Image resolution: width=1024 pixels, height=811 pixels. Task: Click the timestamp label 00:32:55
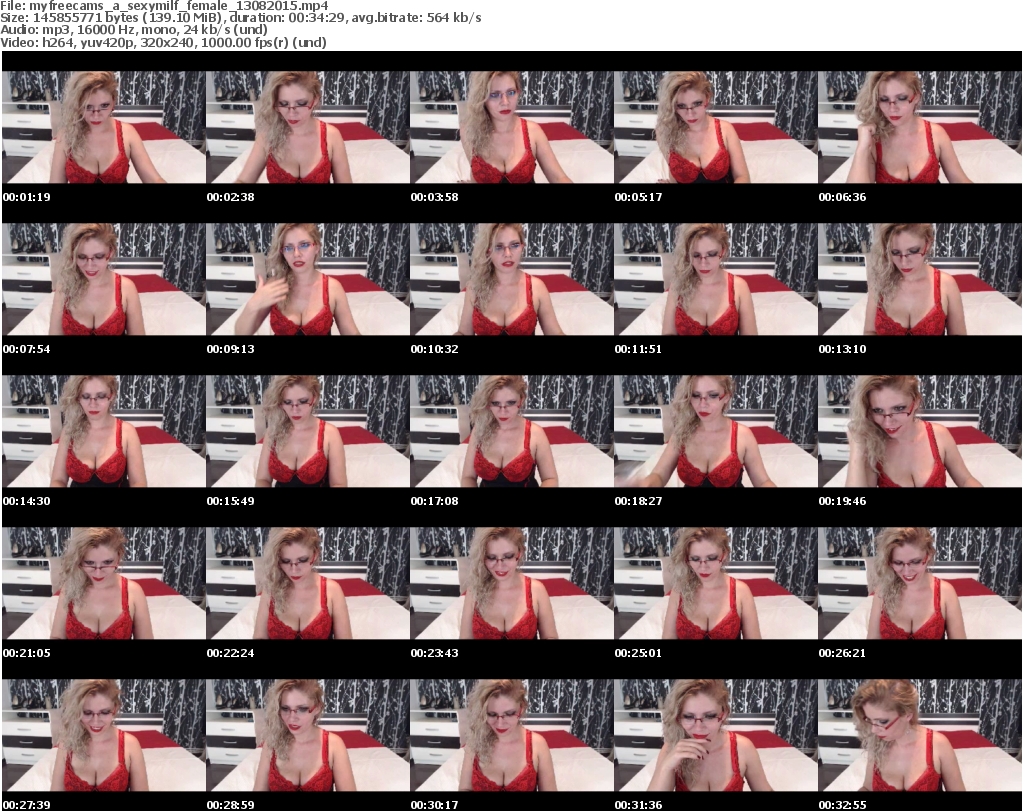[842, 805]
